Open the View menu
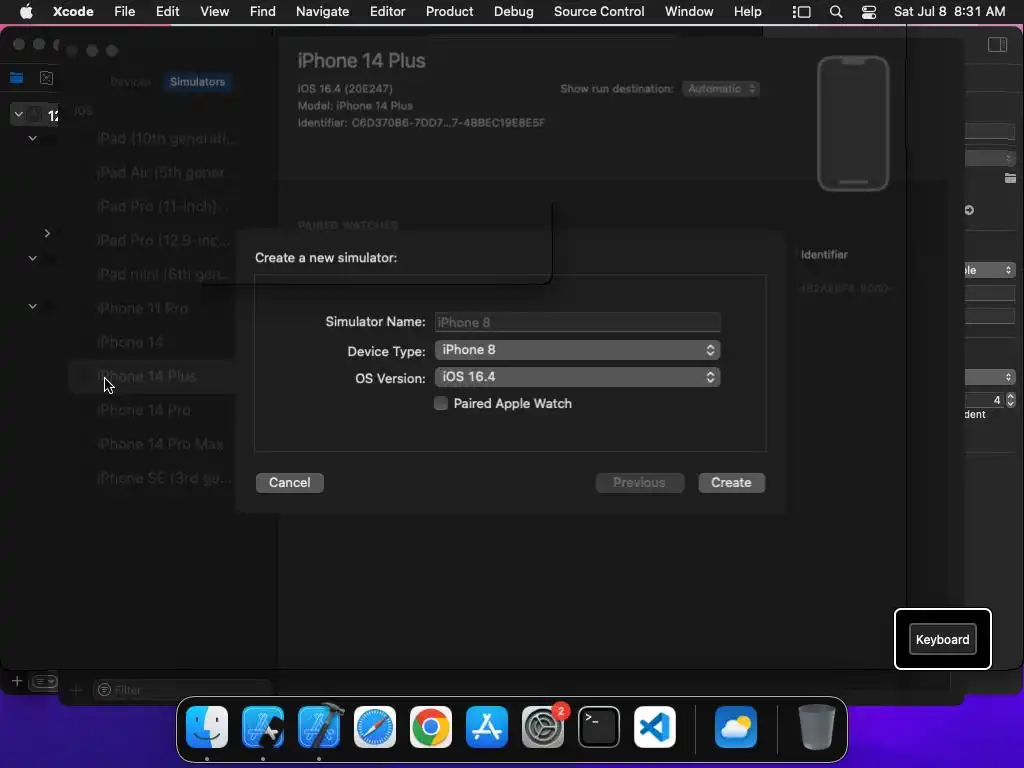 [214, 11]
